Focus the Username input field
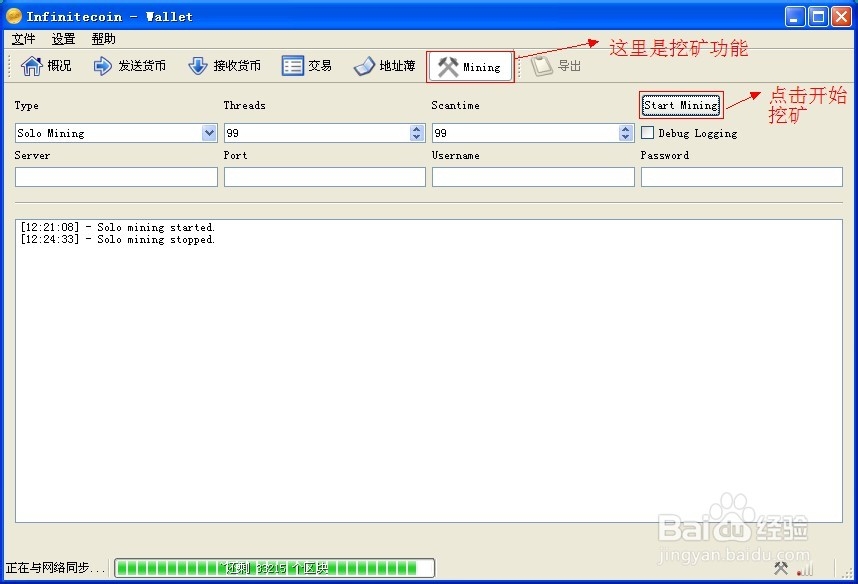Screen dimensions: 858x584 pos(534,177)
